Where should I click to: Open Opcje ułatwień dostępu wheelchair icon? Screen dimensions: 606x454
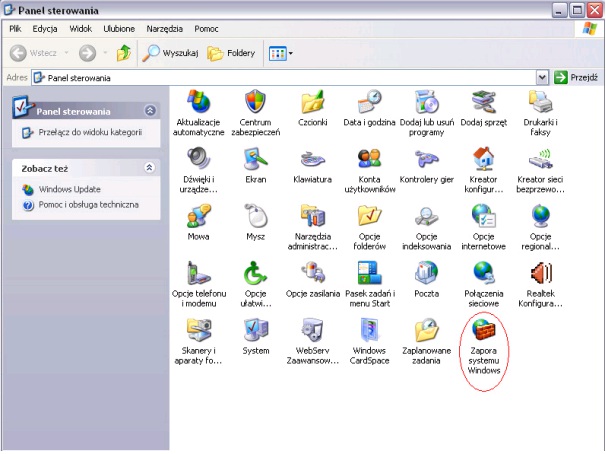pos(255,273)
